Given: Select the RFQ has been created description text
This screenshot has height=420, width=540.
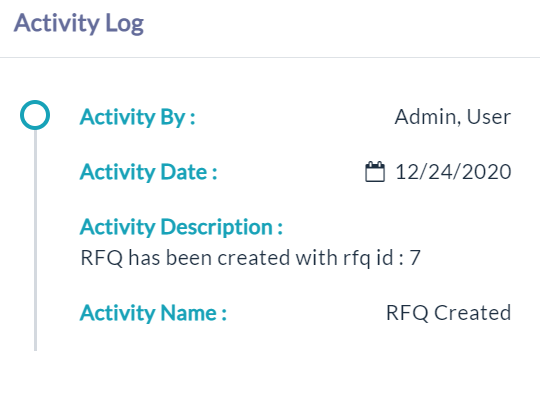Looking at the screenshot, I should (250, 258).
